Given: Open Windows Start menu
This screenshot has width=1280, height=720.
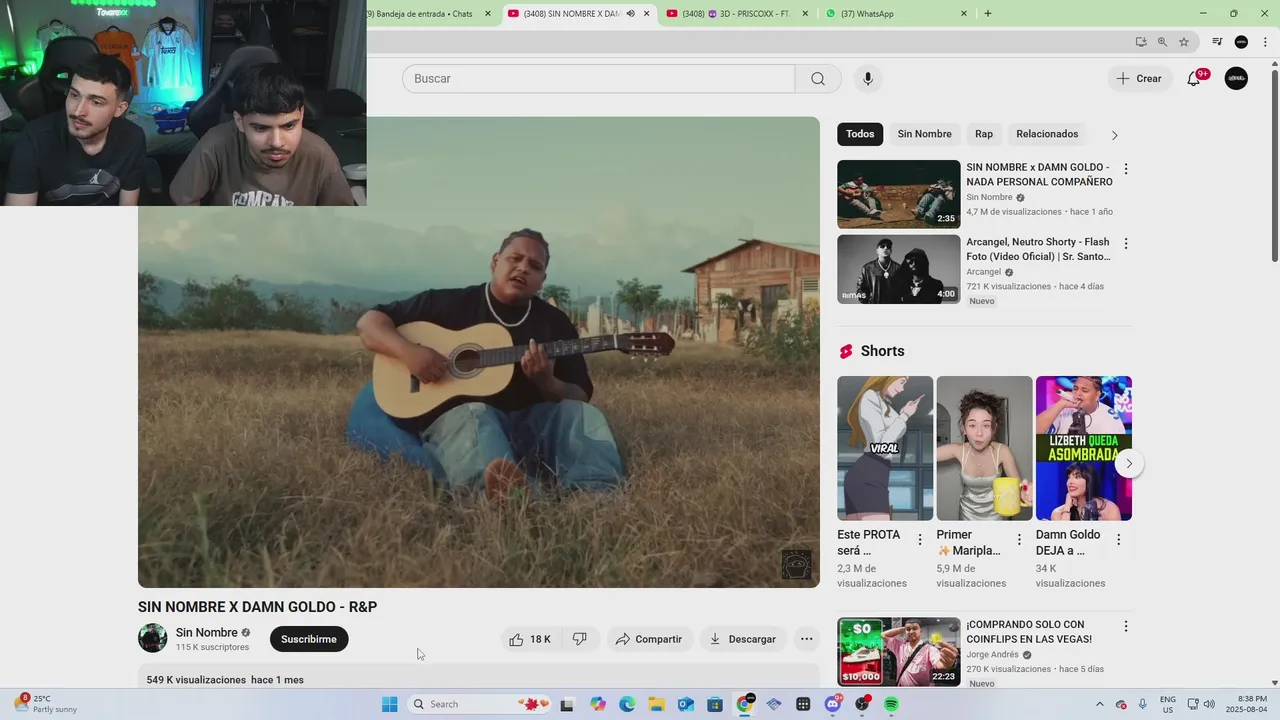Looking at the screenshot, I should click(x=389, y=704).
